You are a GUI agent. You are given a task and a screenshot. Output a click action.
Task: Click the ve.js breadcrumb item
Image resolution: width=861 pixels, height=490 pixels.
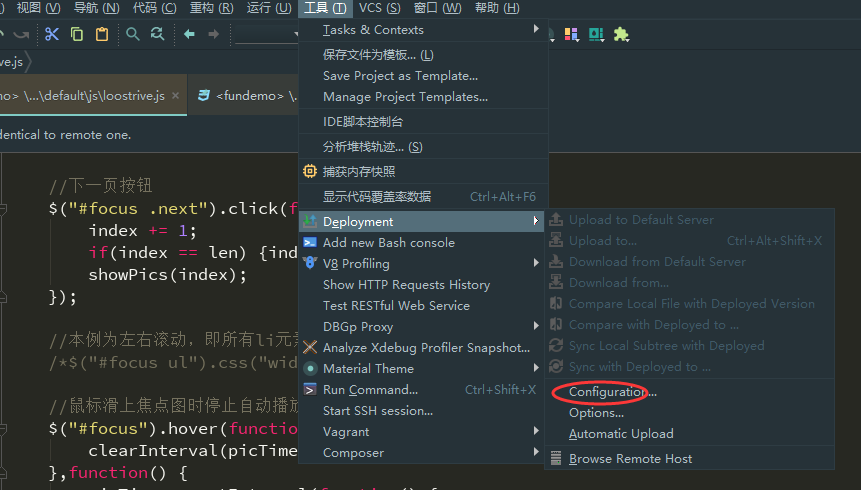[12, 62]
